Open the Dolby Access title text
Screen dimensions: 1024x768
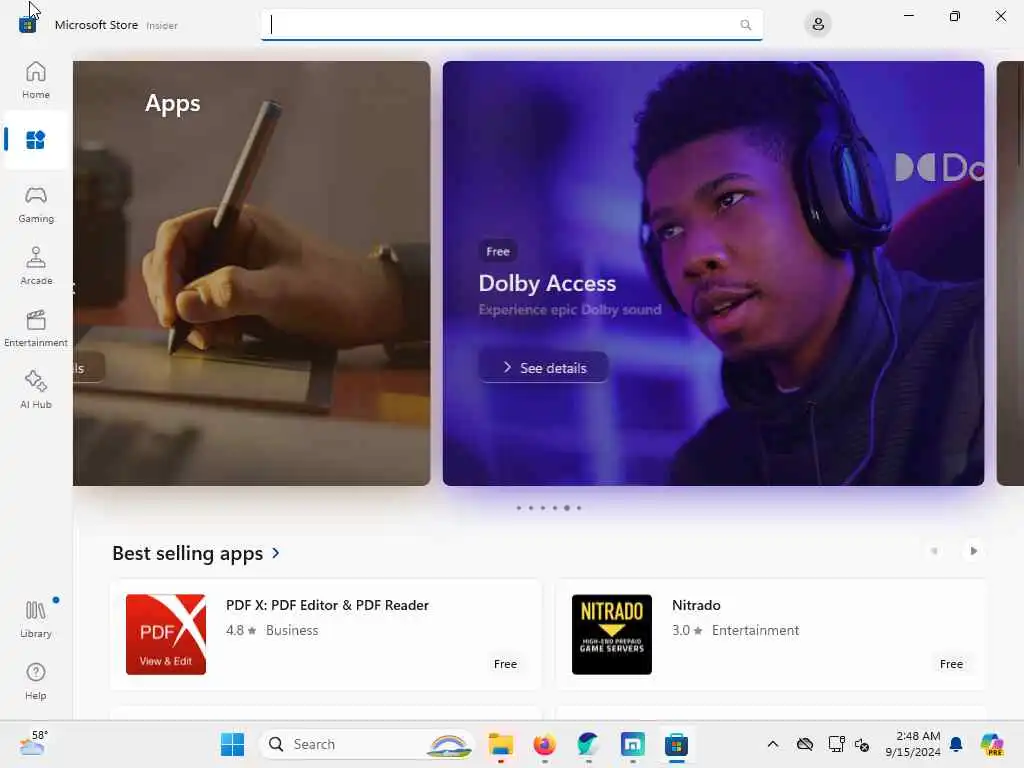(x=547, y=283)
